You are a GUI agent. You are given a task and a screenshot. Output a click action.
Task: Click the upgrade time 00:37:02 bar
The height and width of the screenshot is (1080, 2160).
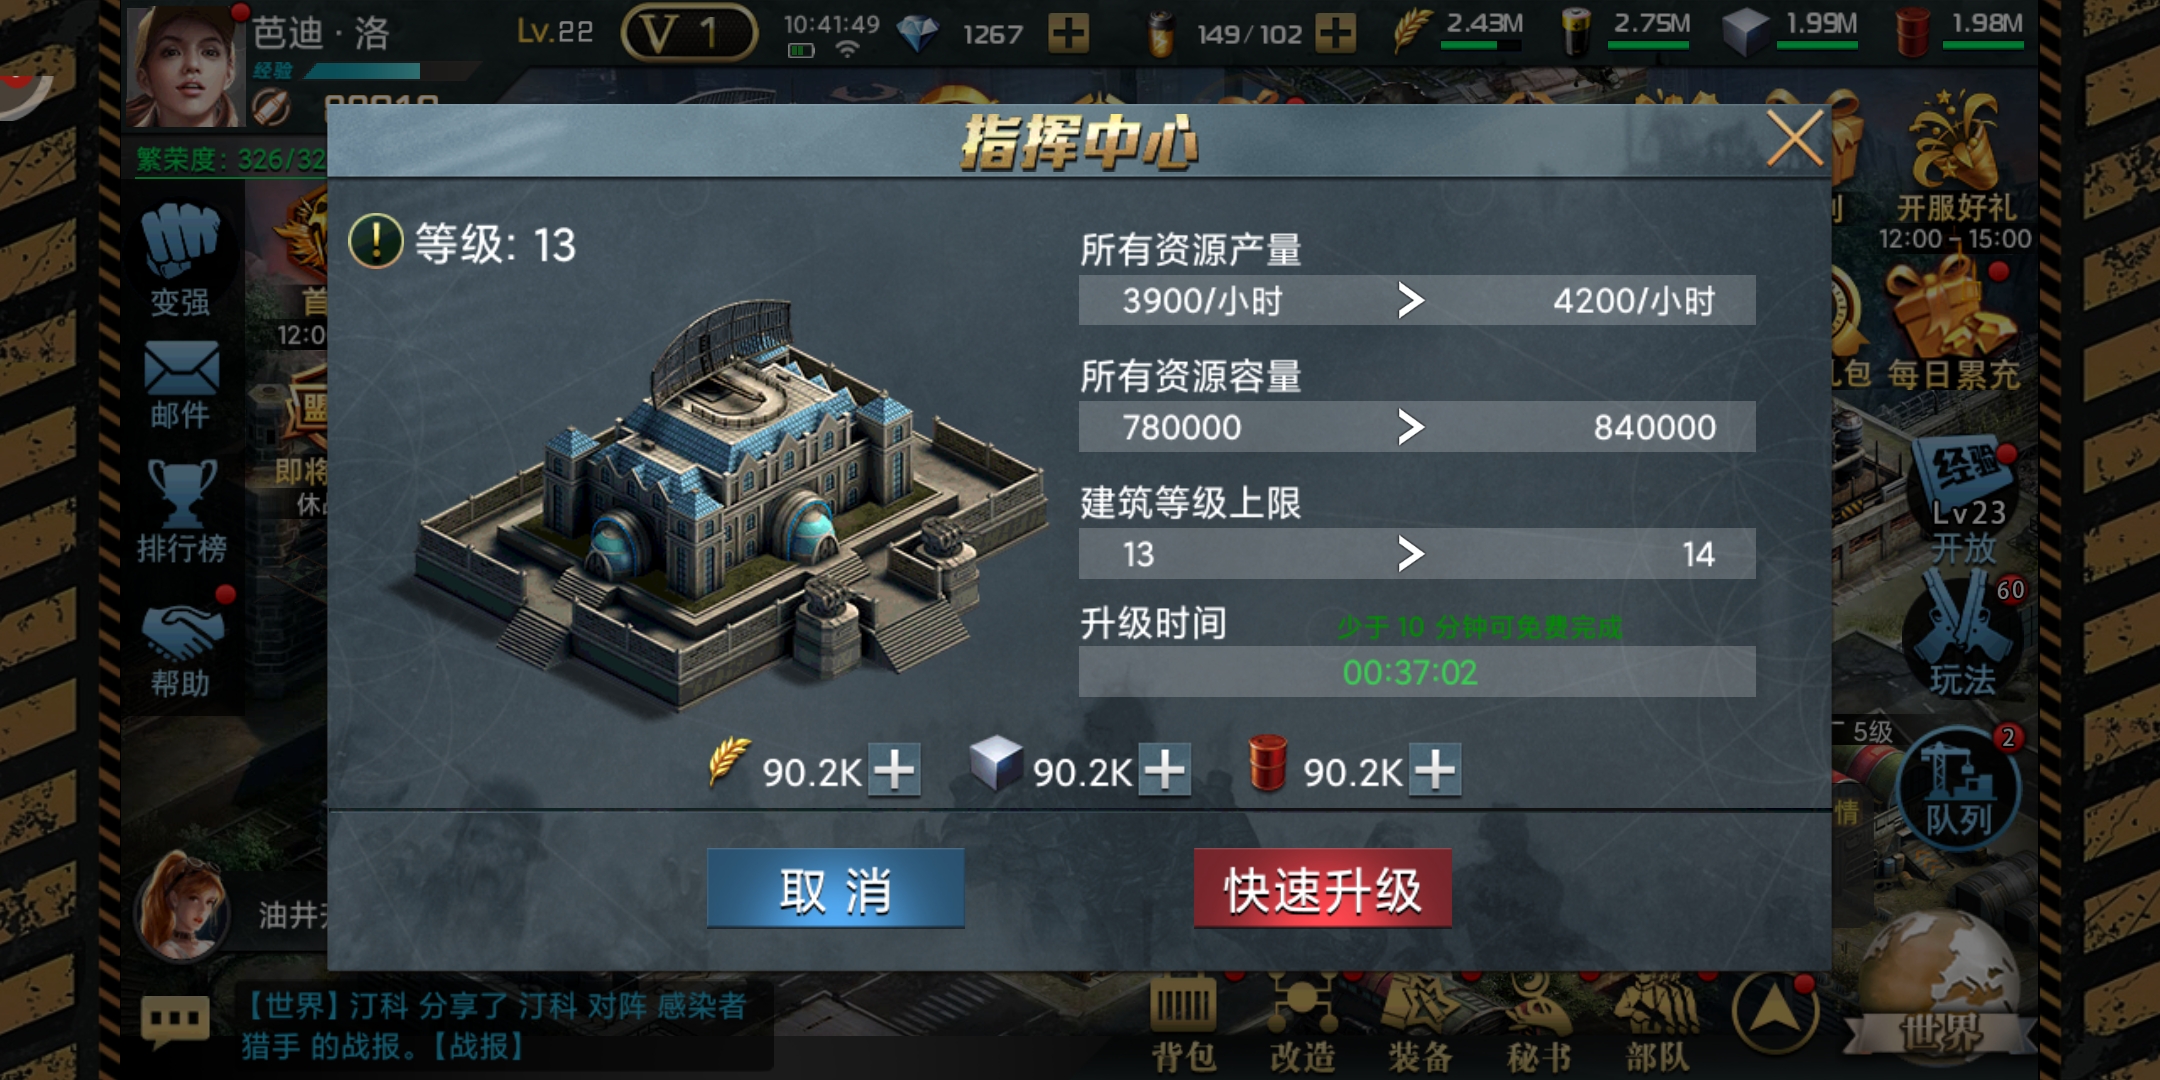(1417, 672)
